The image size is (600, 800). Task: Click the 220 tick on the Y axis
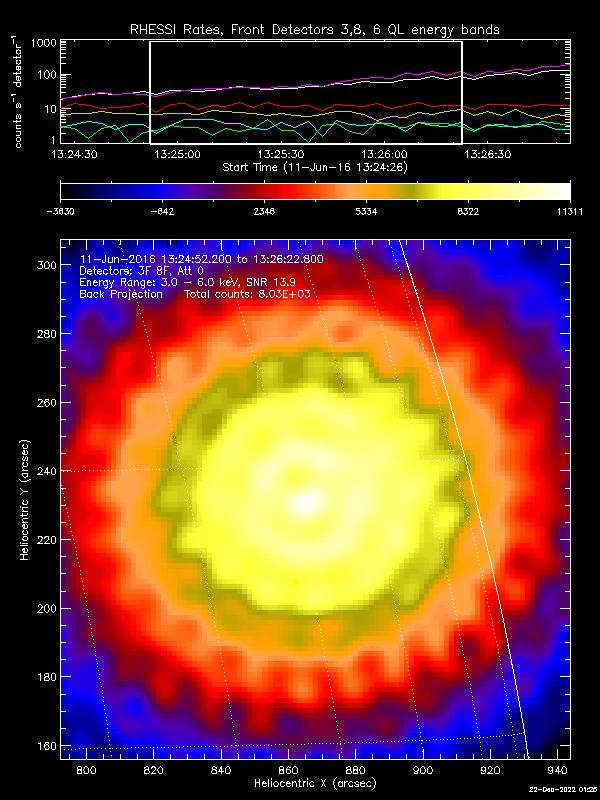(47, 540)
